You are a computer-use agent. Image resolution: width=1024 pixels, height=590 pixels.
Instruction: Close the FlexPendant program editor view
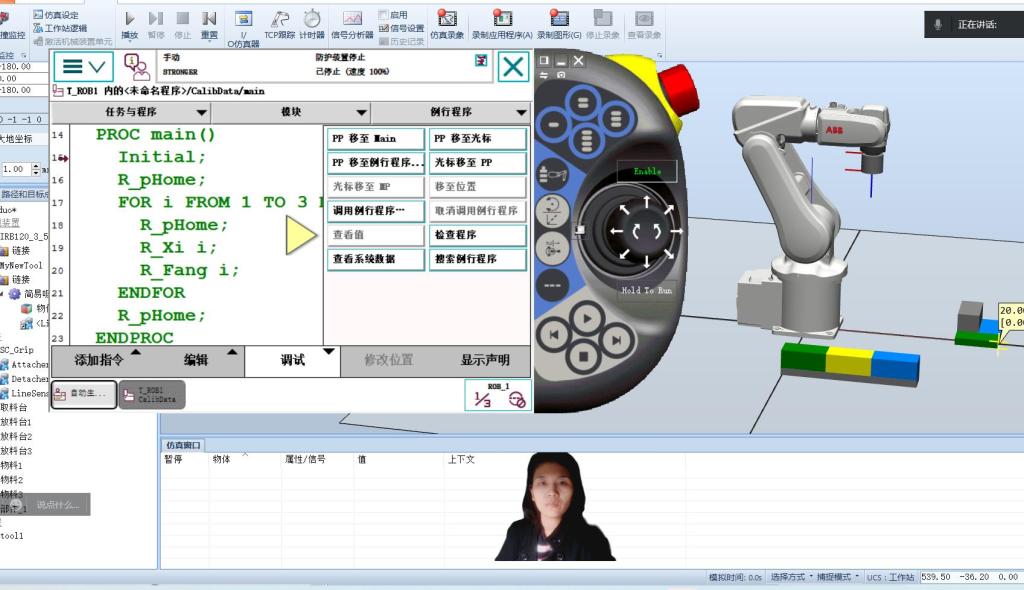tap(513, 67)
